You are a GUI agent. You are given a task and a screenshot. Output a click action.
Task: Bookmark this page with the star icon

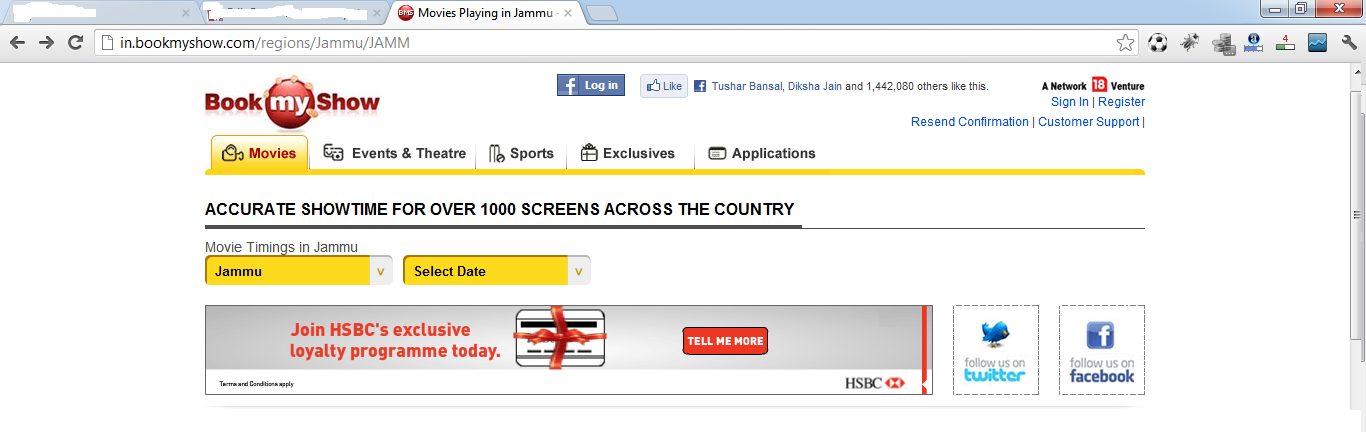coord(1125,43)
